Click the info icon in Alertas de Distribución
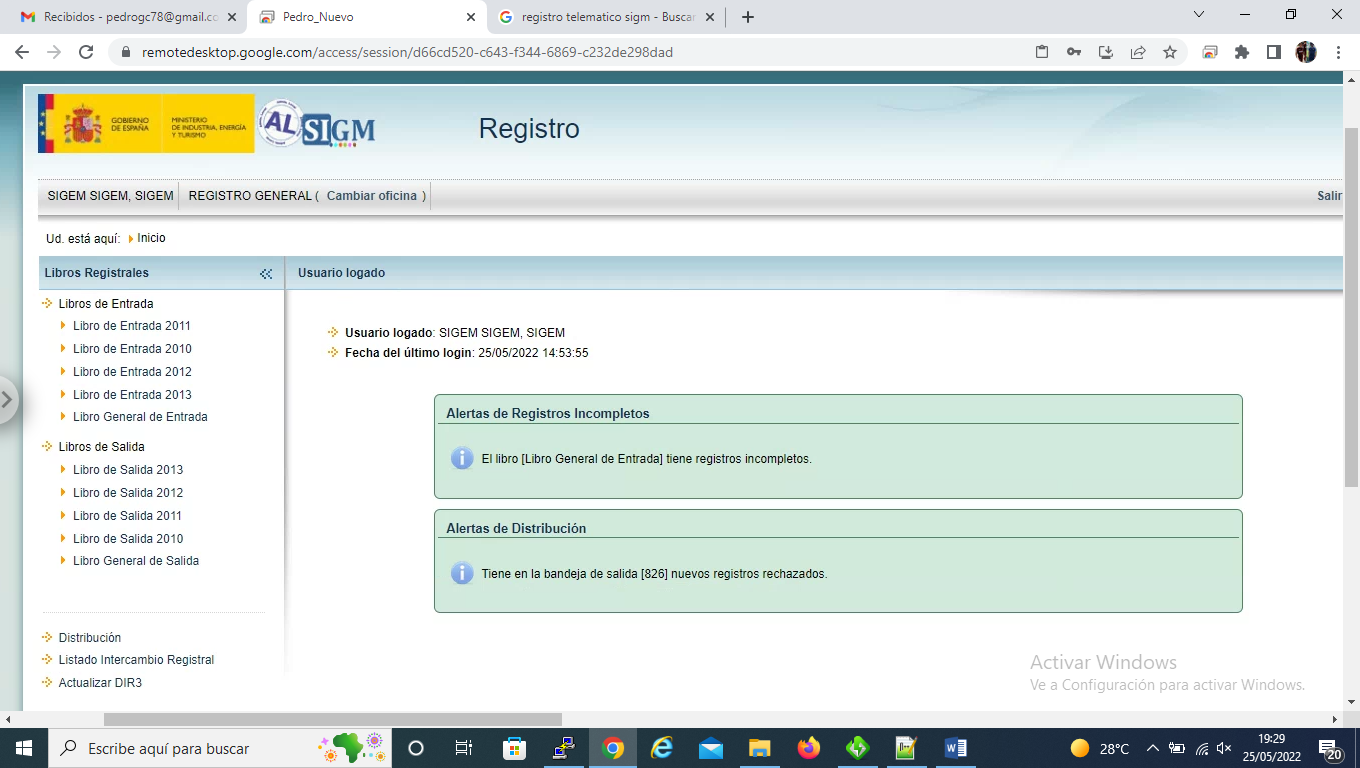1360x768 pixels. (461, 574)
